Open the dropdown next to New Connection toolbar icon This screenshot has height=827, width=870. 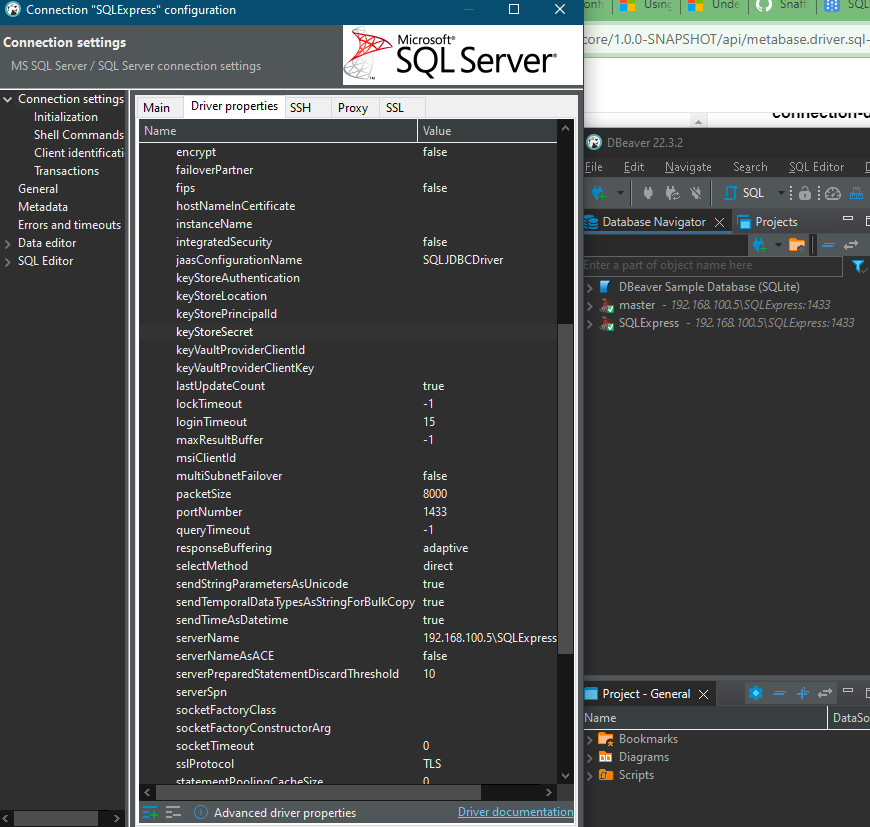(620, 193)
